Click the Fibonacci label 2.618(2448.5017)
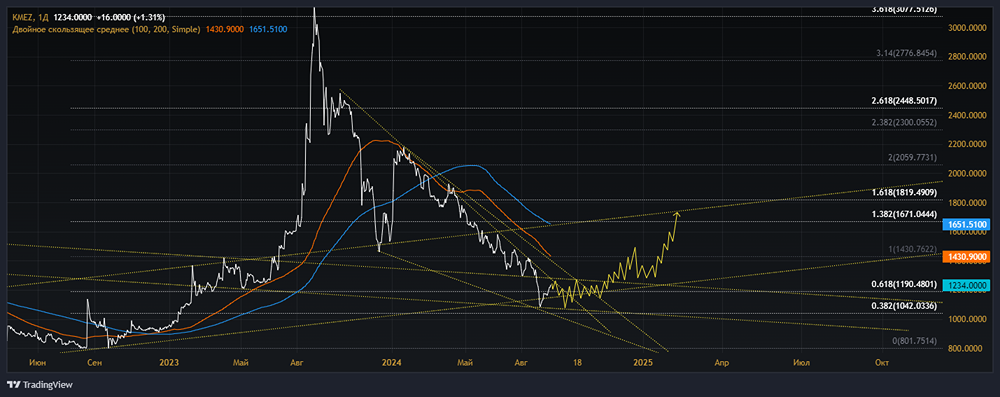Viewport: 1000px width, 397px height. (x=904, y=101)
